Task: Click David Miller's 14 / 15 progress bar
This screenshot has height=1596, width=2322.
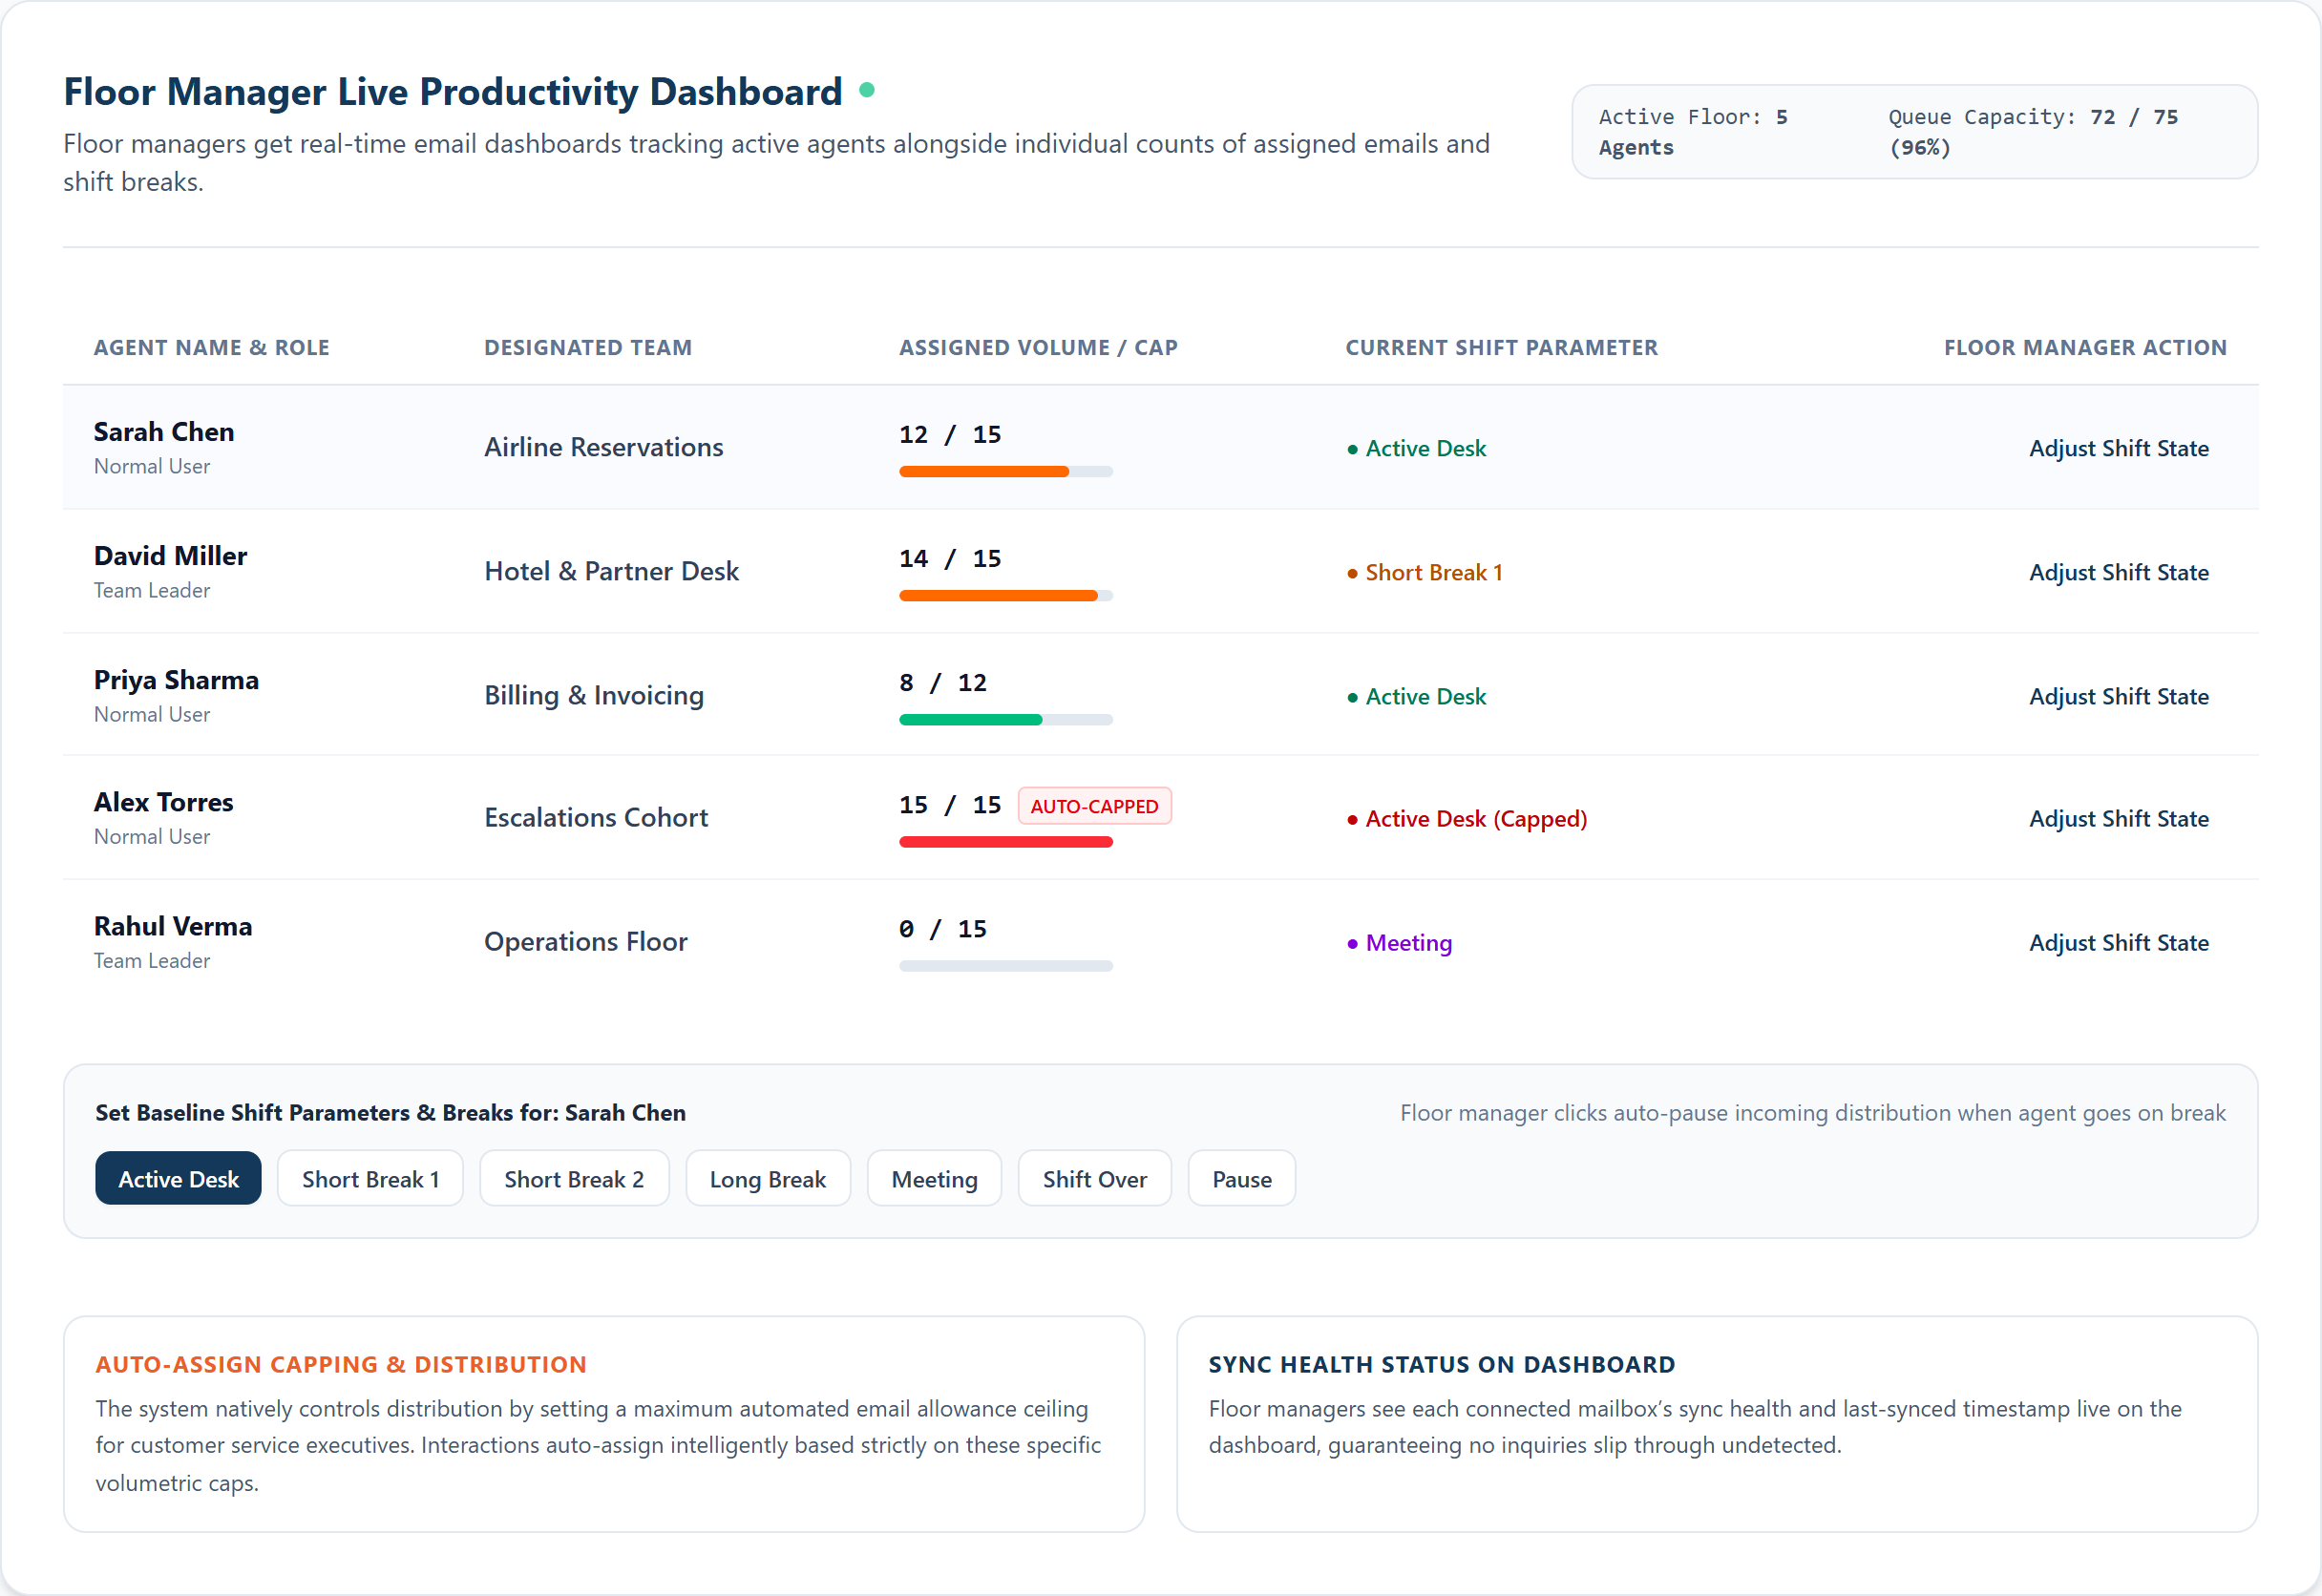Action: [x=1005, y=595]
